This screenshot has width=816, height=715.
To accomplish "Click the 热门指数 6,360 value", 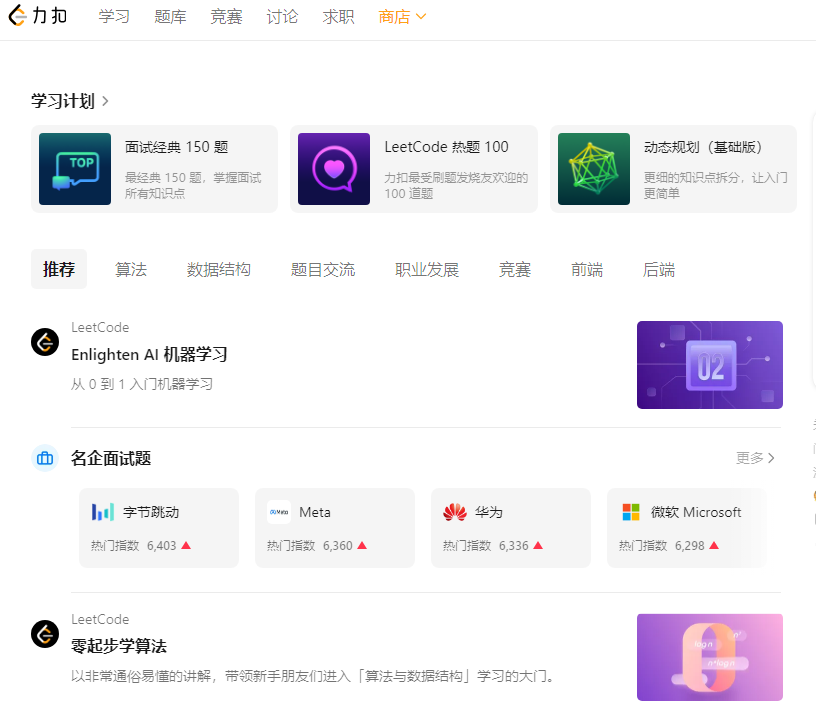I will (337, 545).
